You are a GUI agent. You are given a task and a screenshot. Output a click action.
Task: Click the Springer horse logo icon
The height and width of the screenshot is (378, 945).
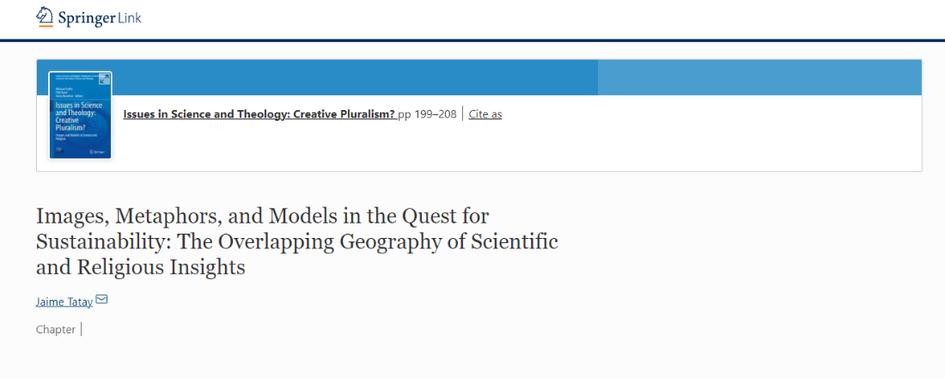point(45,16)
